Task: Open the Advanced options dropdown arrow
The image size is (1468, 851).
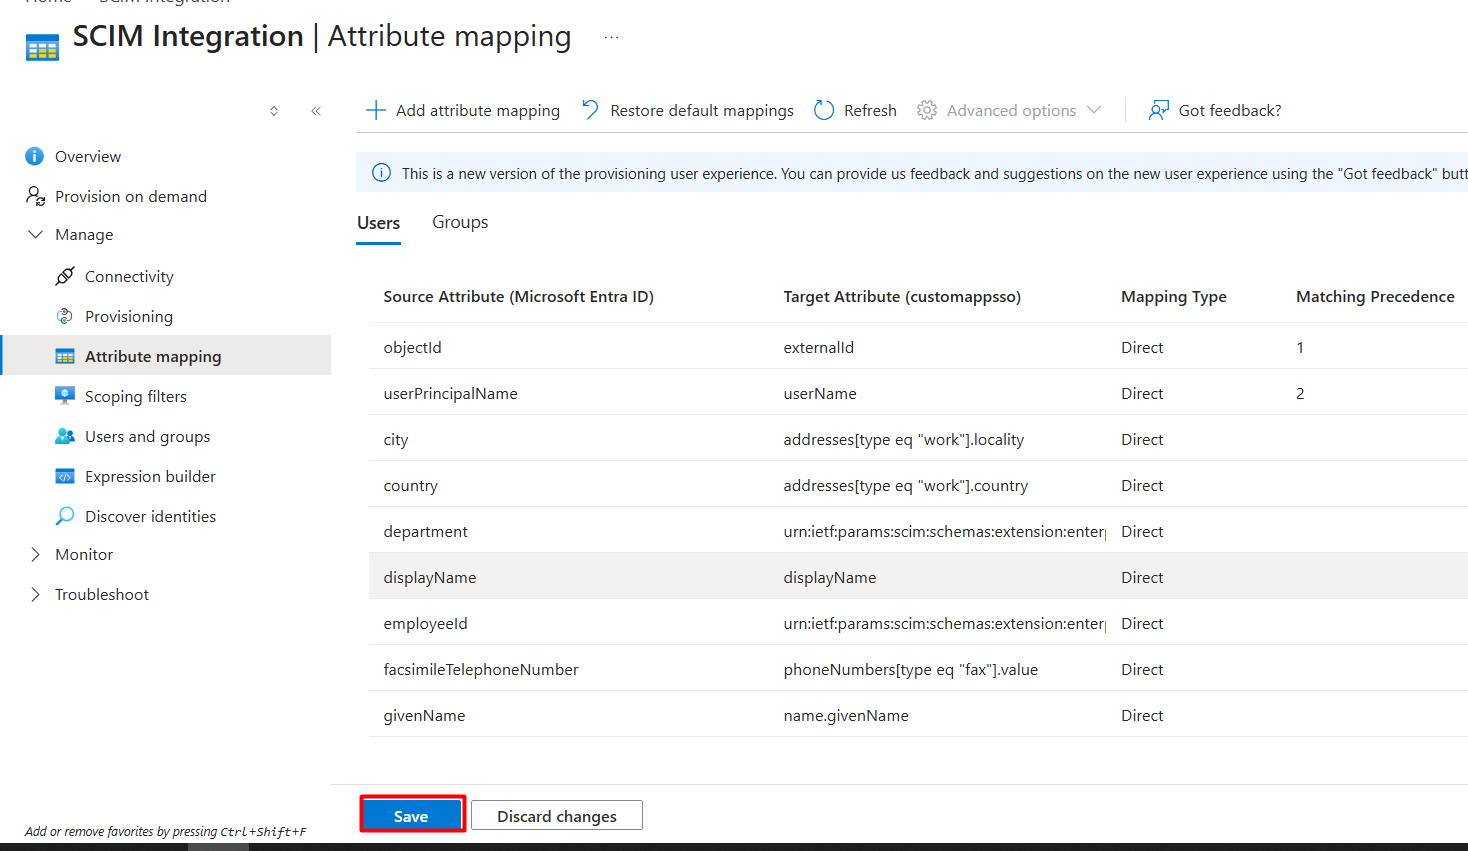Action: point(1094,110)
